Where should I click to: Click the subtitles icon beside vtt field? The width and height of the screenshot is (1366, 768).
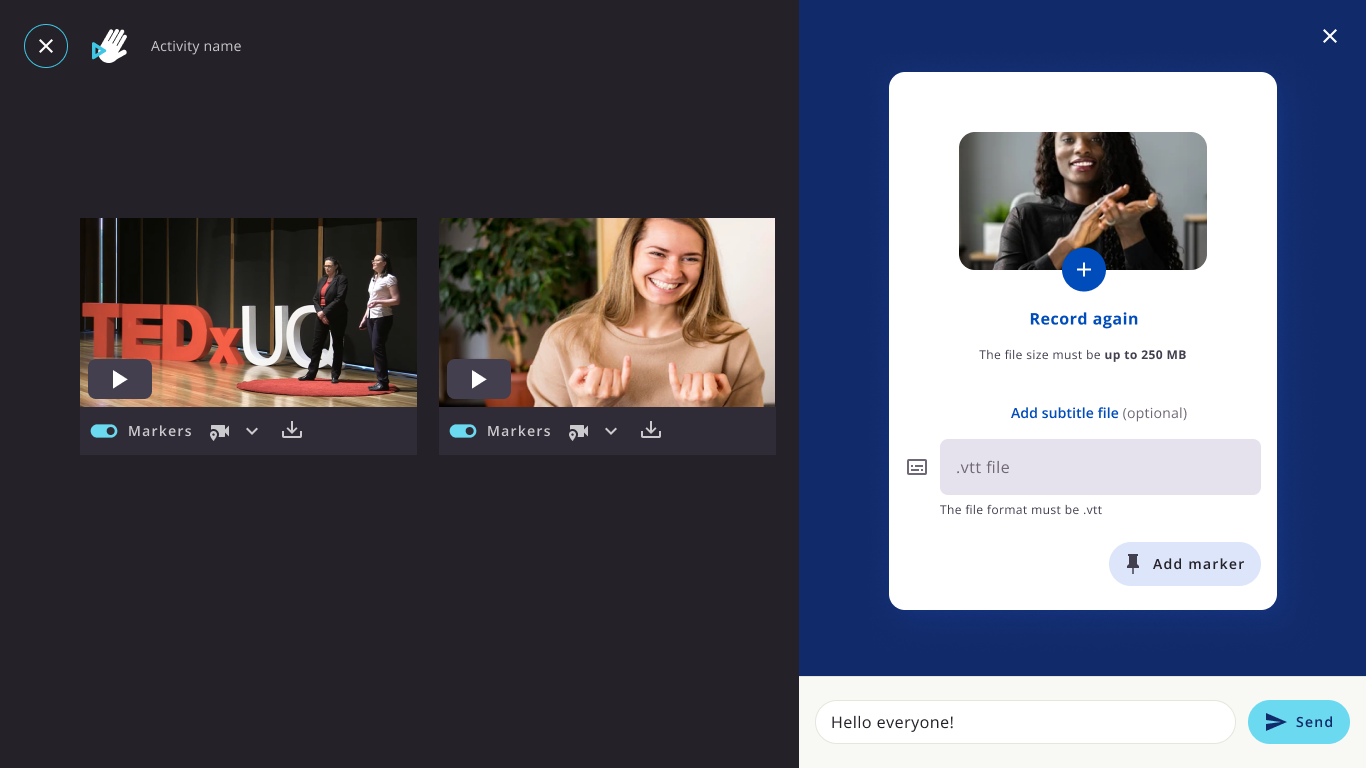pyautogui.click(x=917, y=467)
